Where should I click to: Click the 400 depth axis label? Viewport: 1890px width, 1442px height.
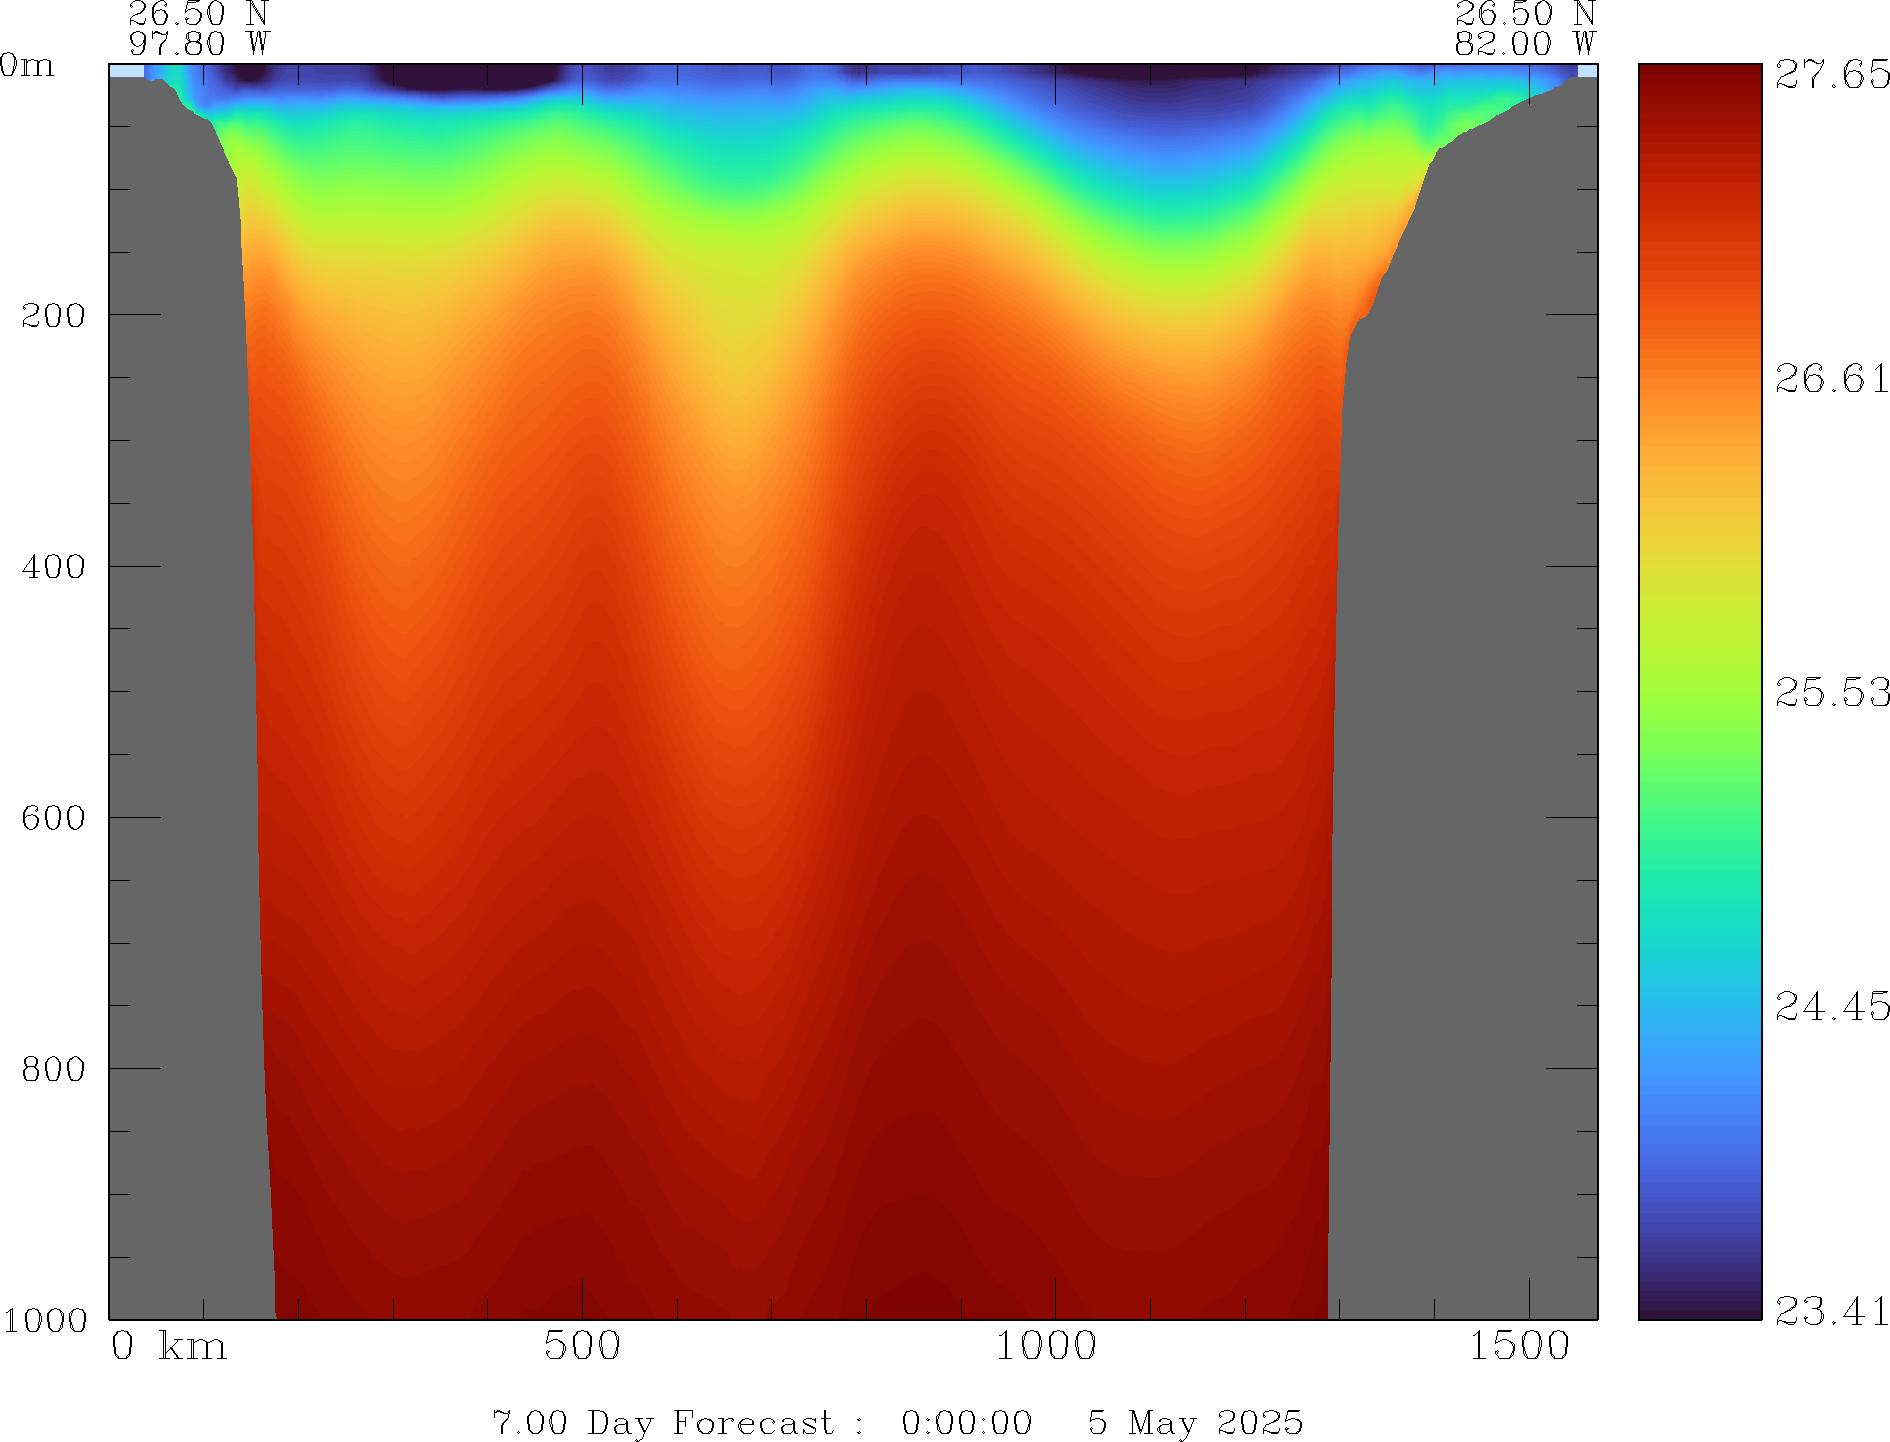[54, 567]
